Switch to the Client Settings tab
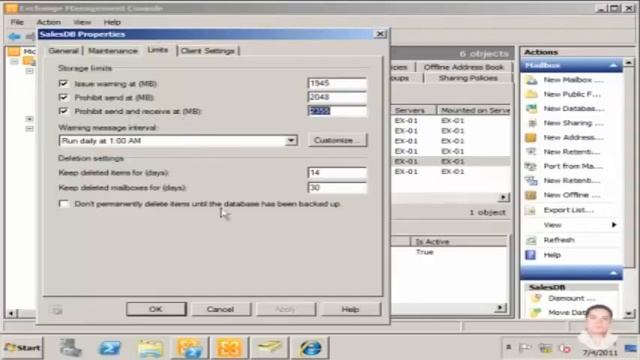 [208, 51]
